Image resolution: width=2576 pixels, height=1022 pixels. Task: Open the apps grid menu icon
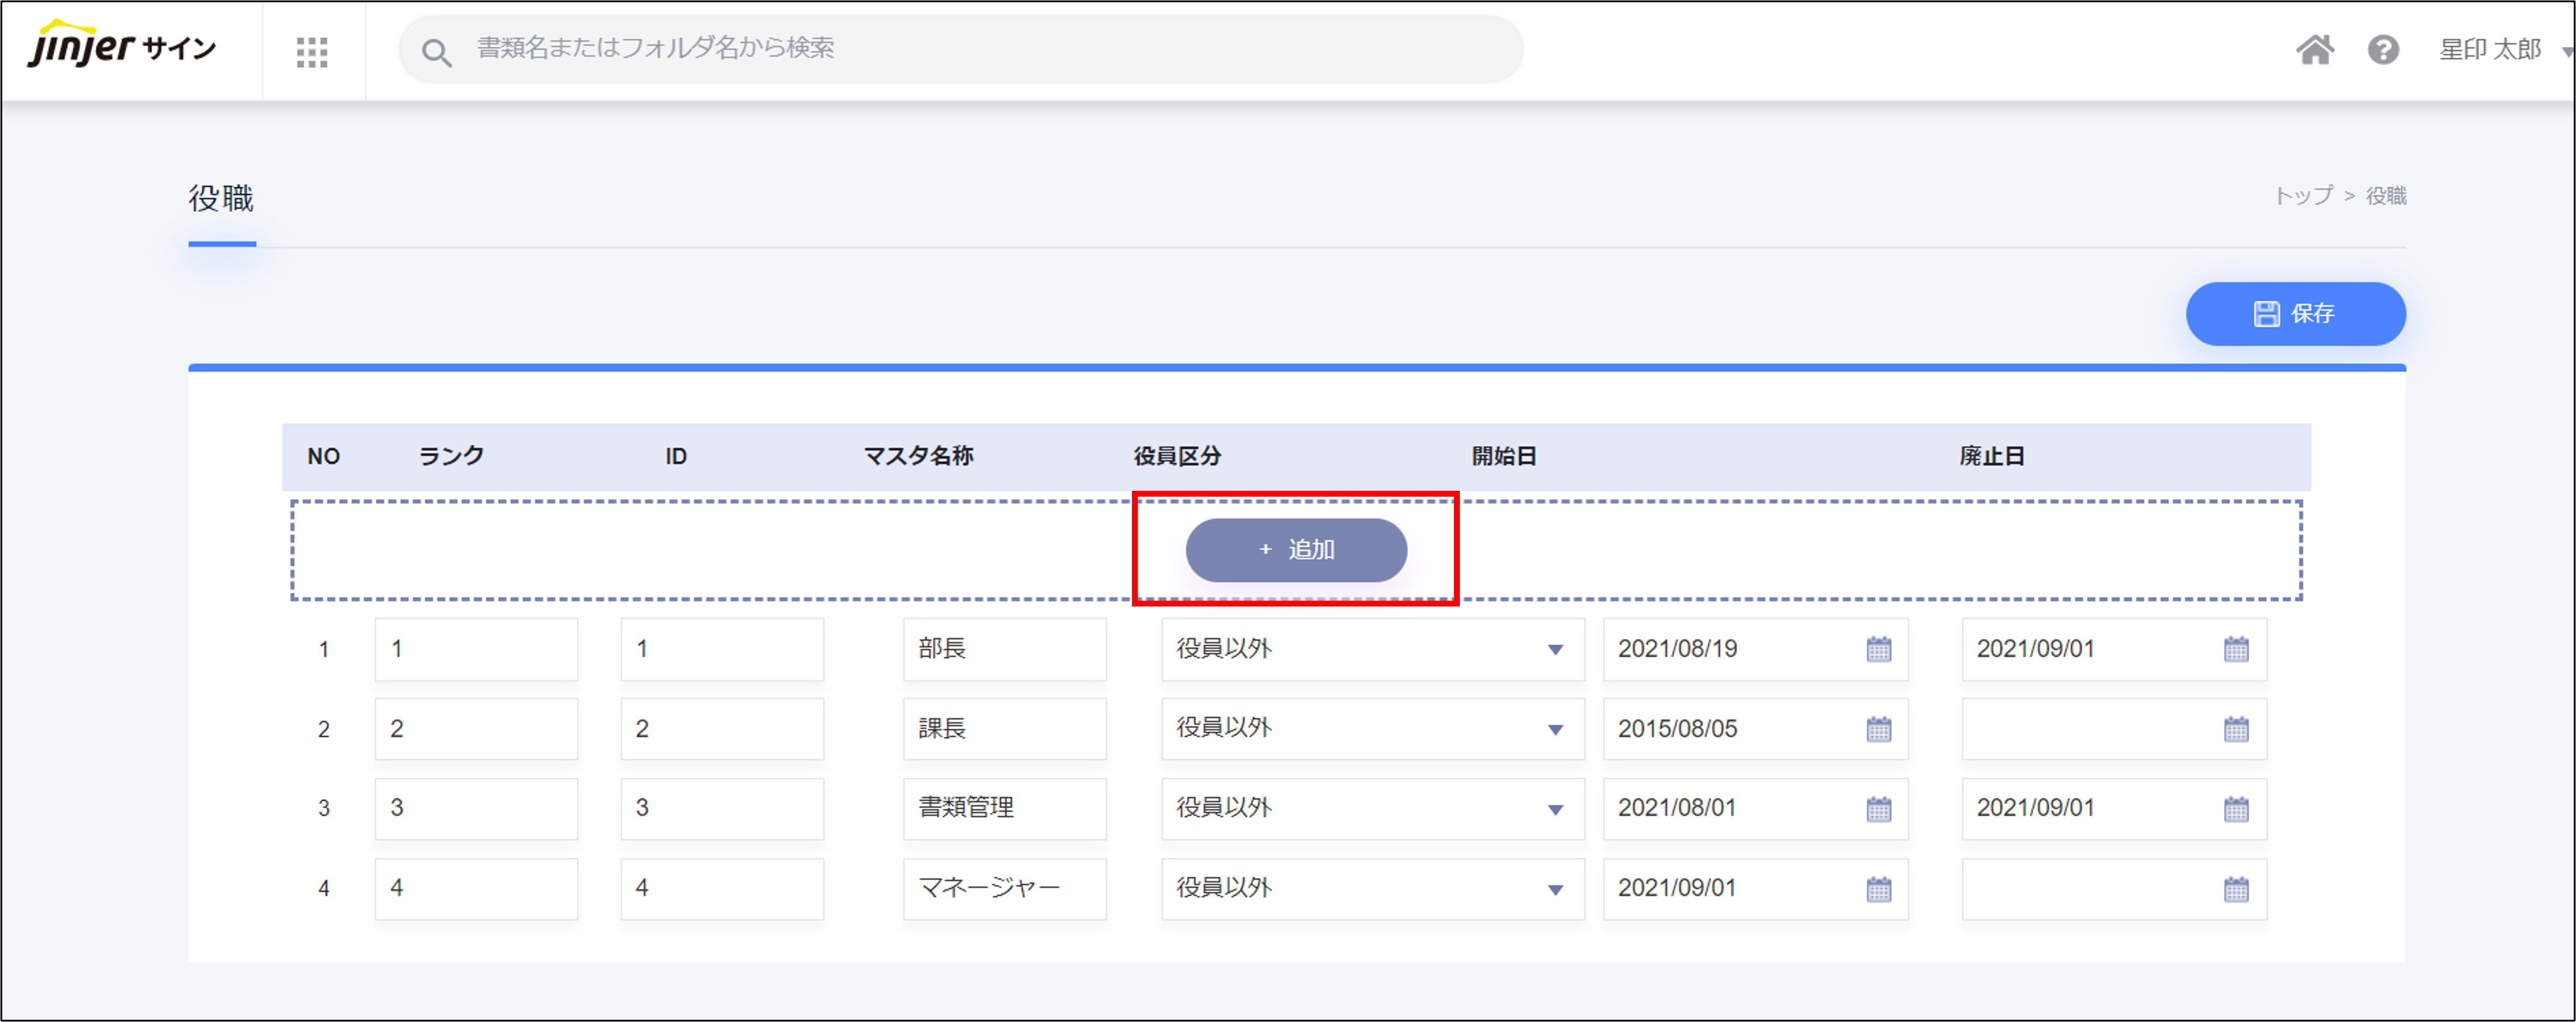click(x=312, y=52)
